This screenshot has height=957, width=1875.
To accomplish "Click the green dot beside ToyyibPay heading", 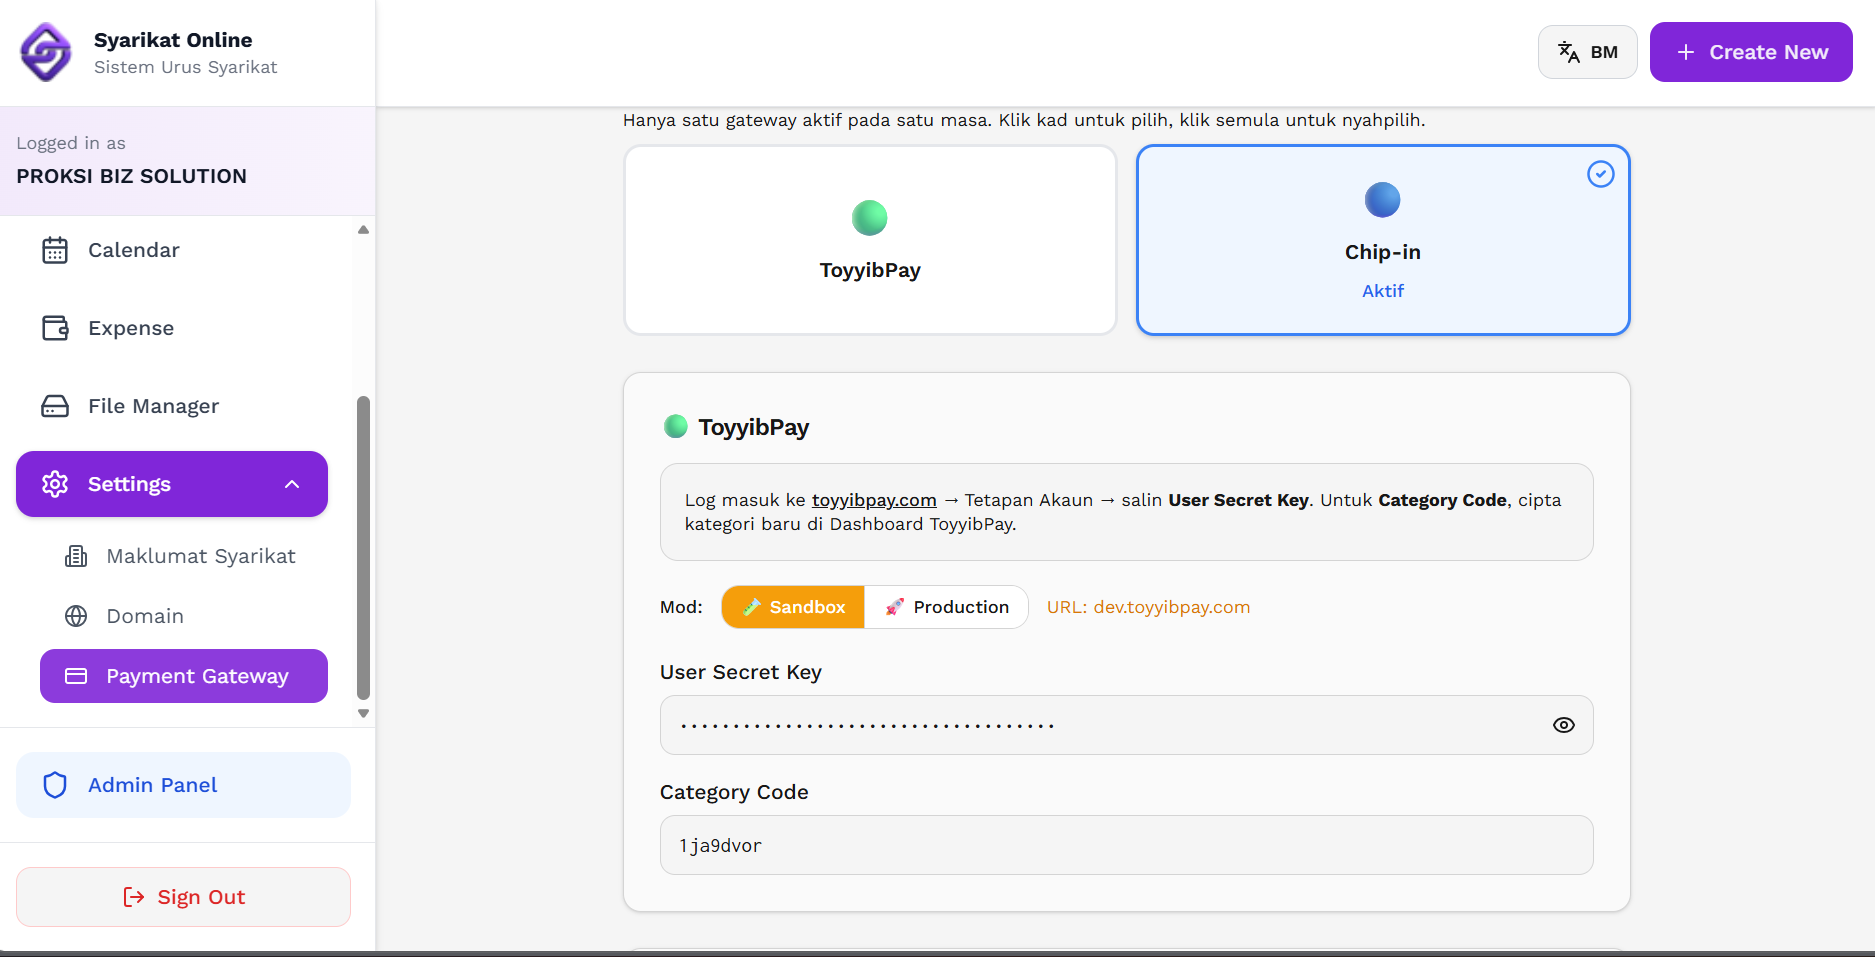I will (x=676, y=427).
